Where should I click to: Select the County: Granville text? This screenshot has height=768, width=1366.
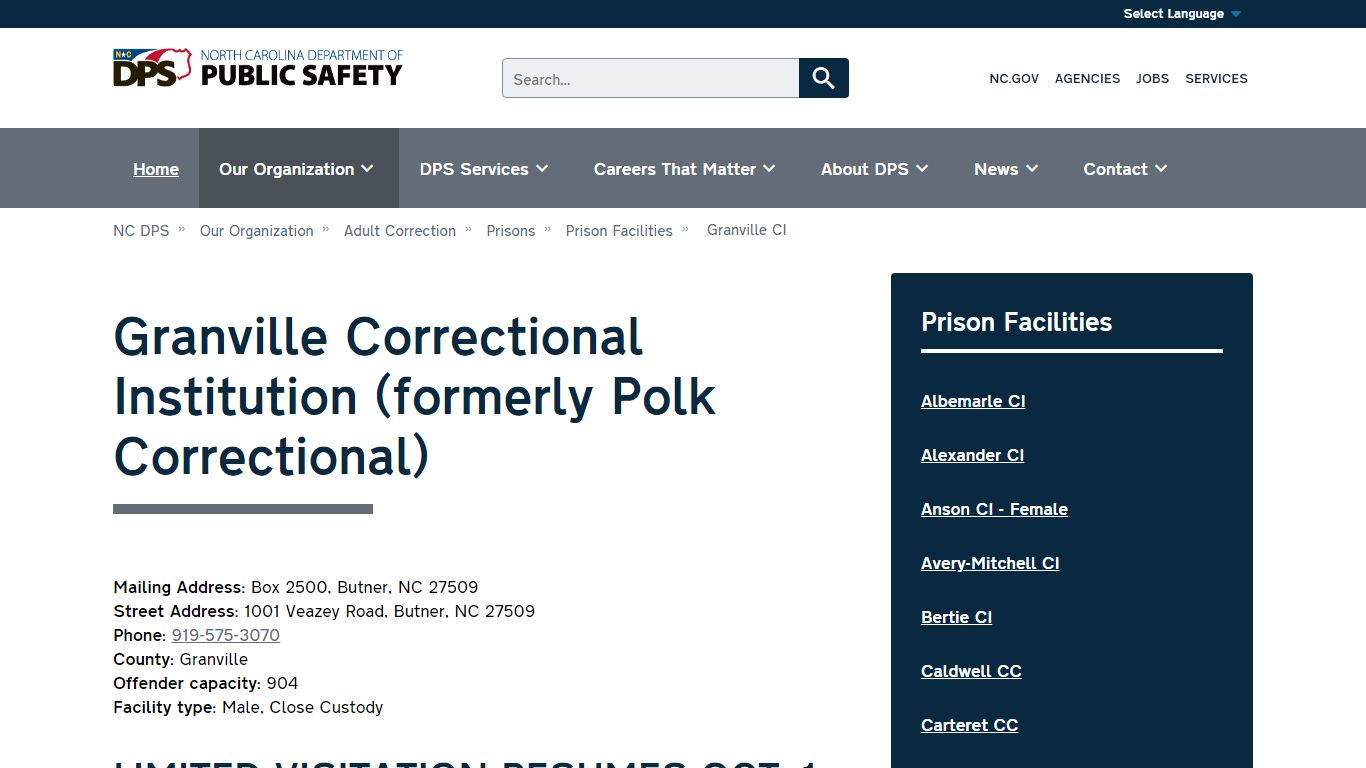pyautogui.click(x=181, y=659)
